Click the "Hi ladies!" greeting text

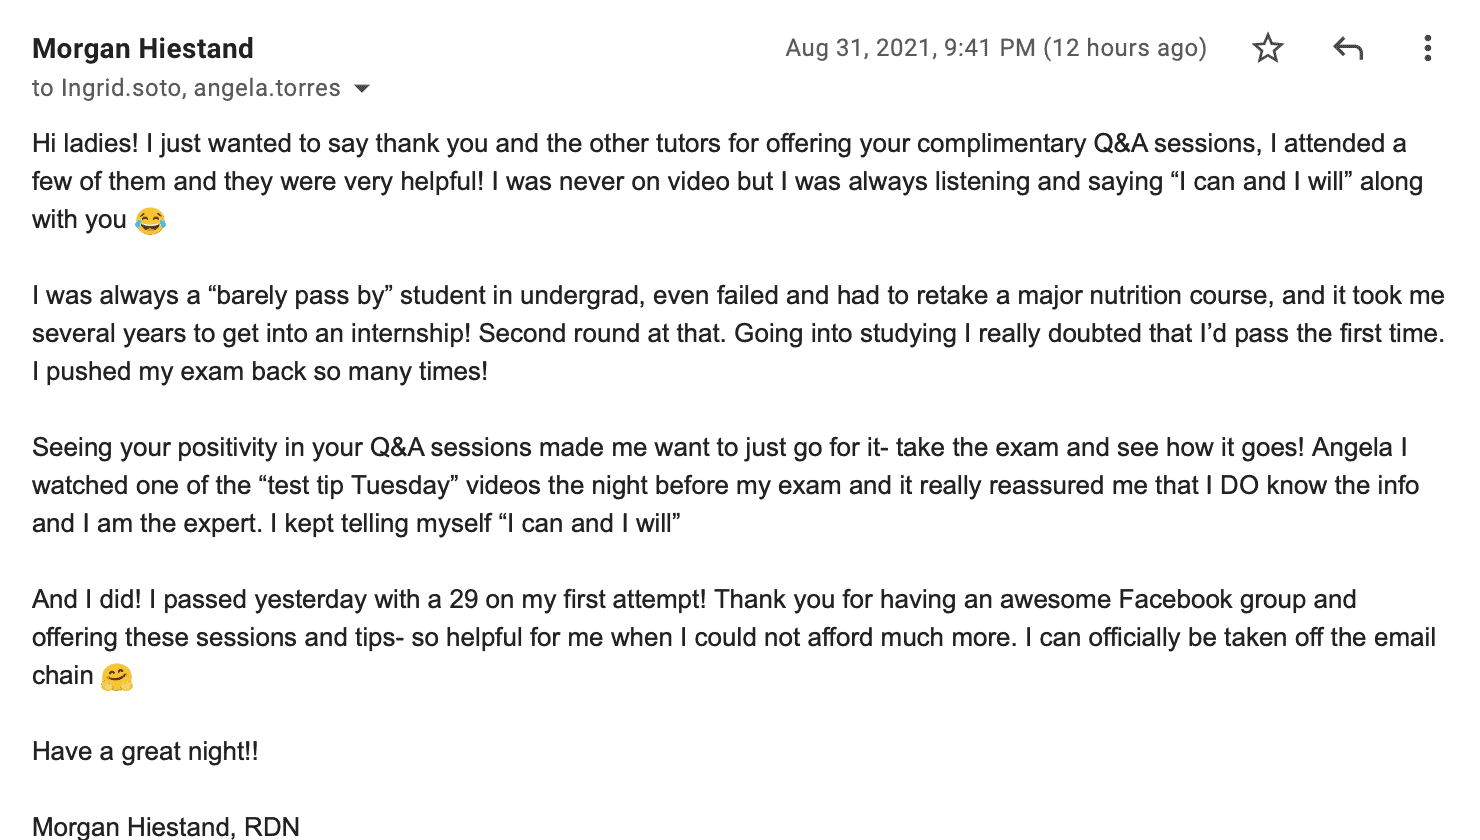(85, 143)
